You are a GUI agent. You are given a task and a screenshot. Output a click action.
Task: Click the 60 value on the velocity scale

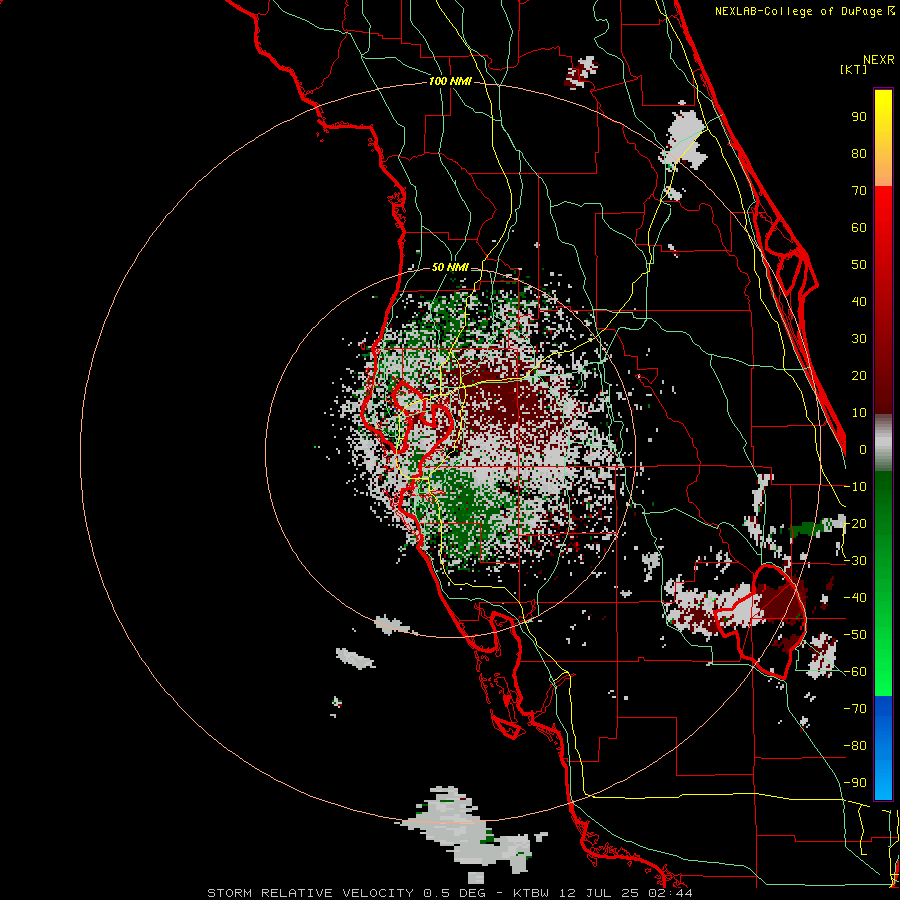[x=859, y=228]
